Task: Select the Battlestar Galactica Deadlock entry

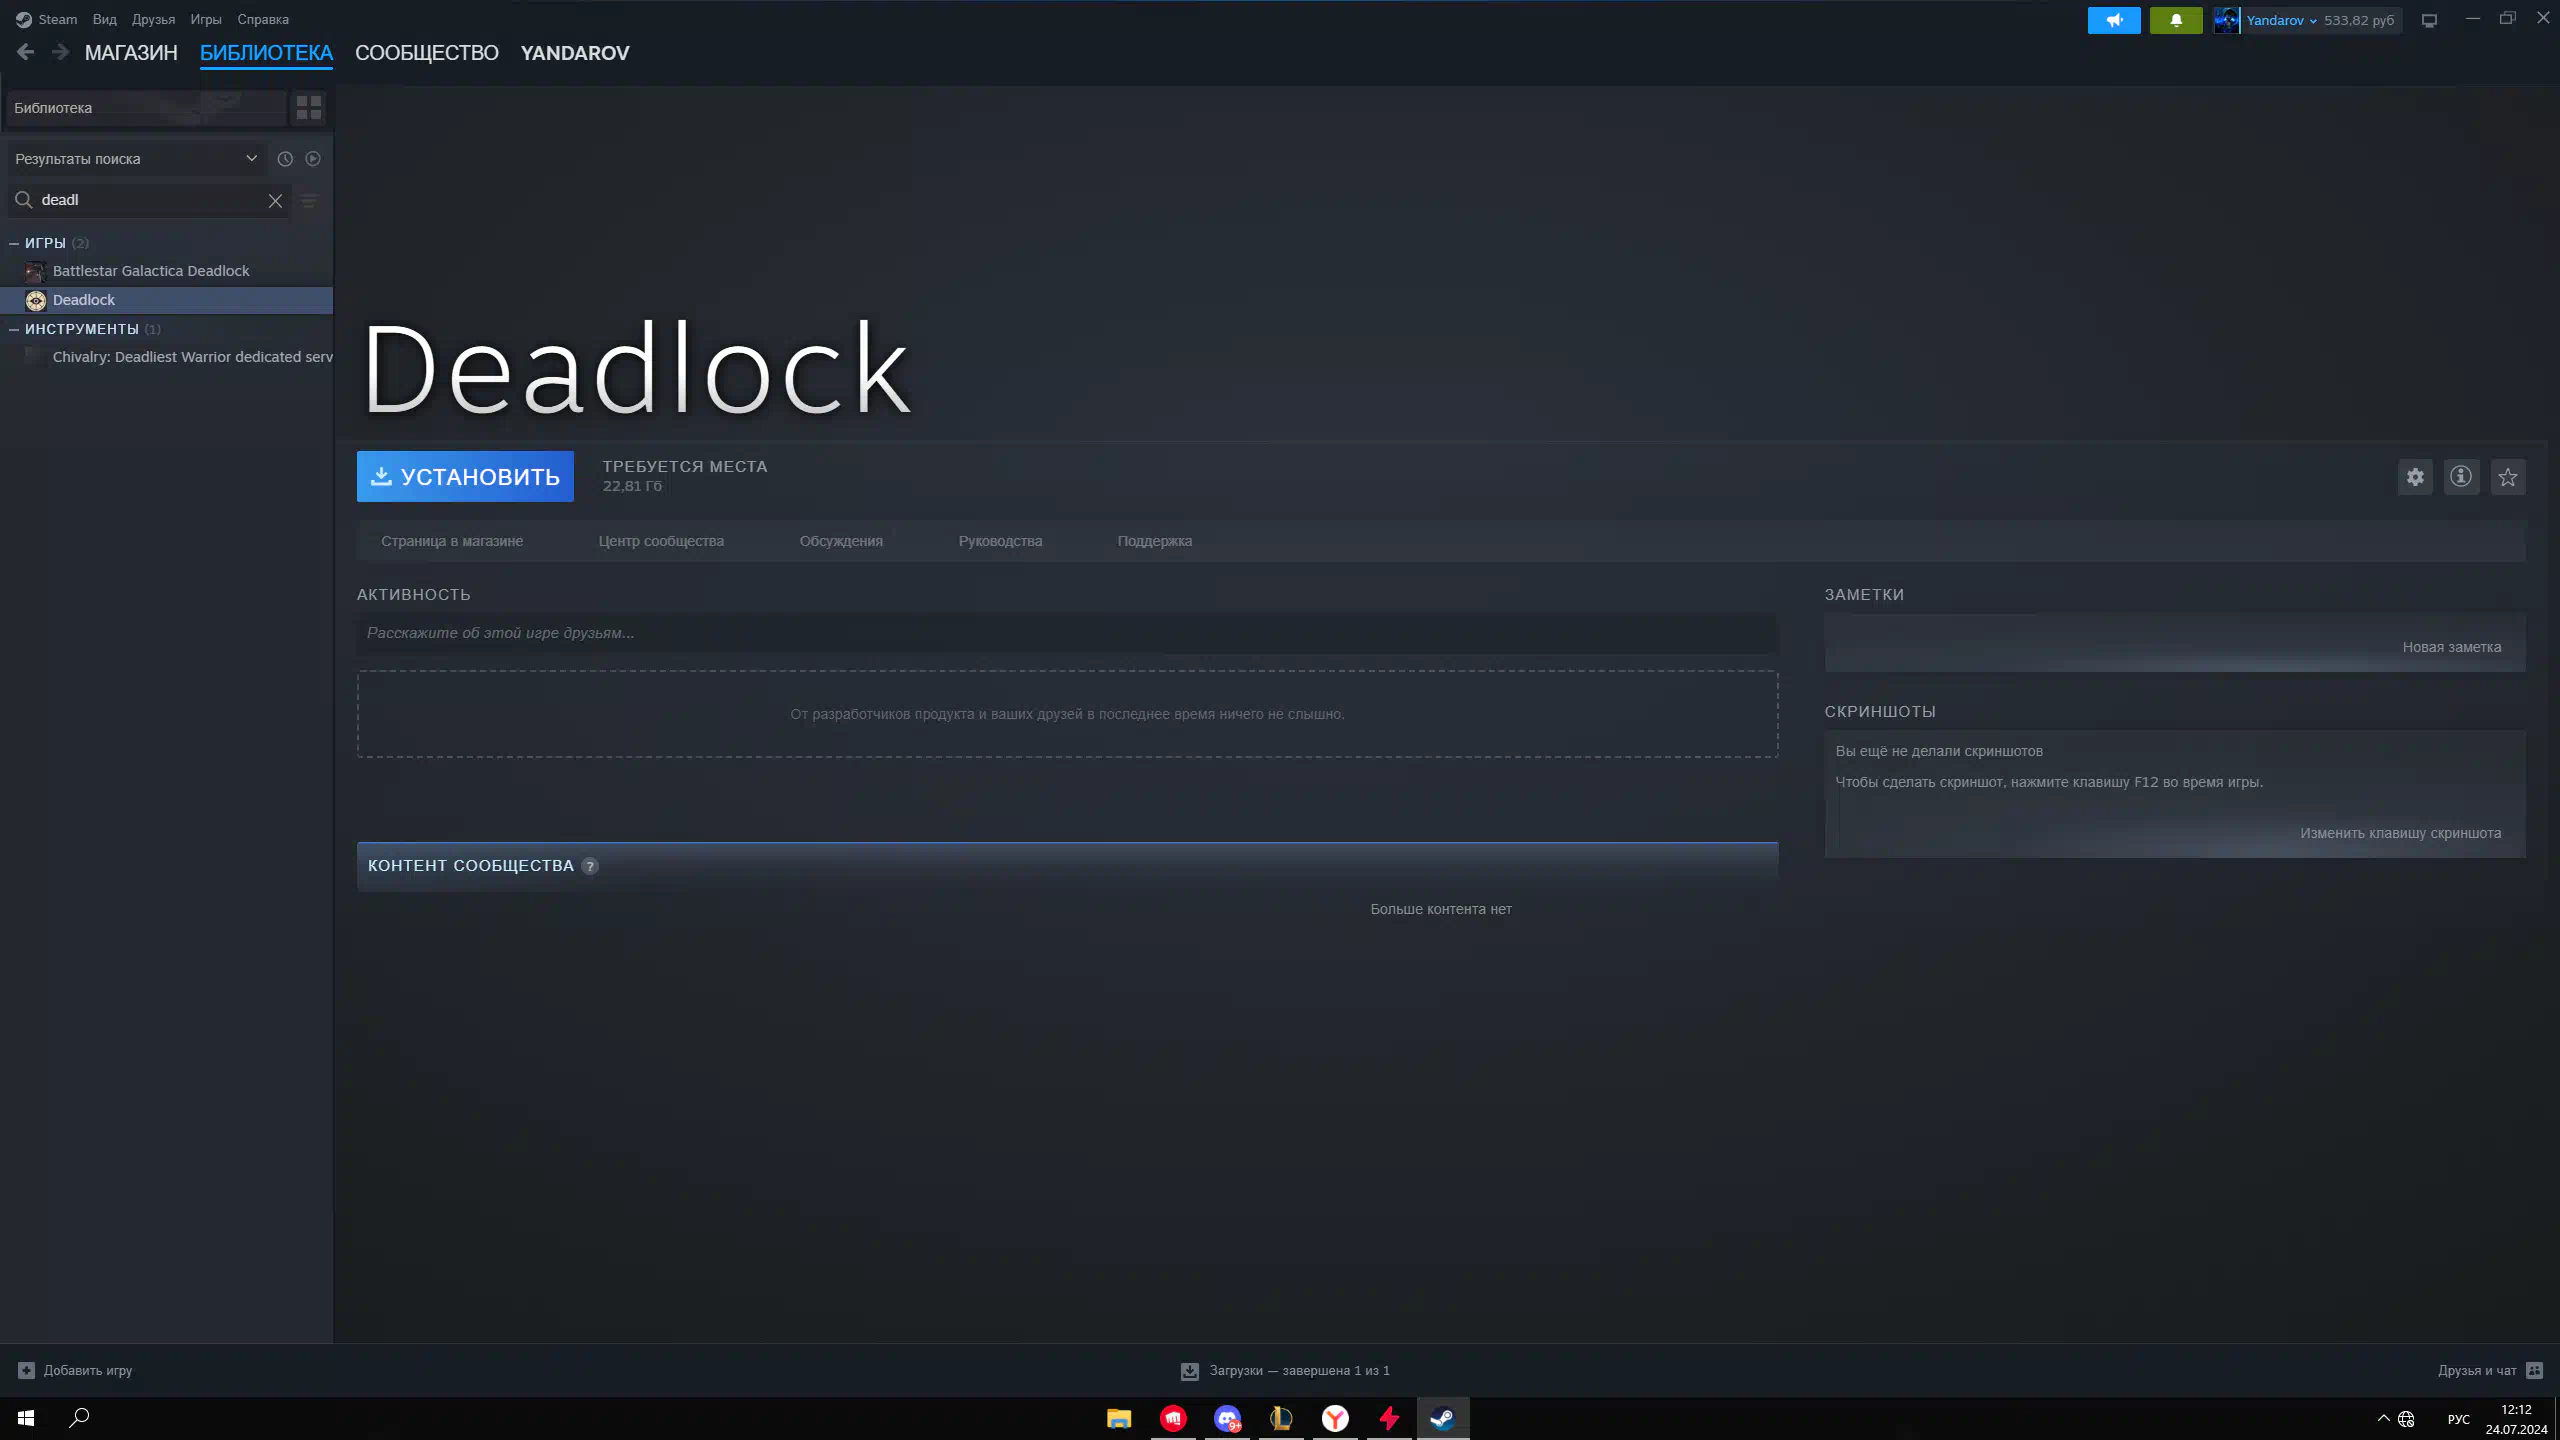Action: tap(166, 271)
